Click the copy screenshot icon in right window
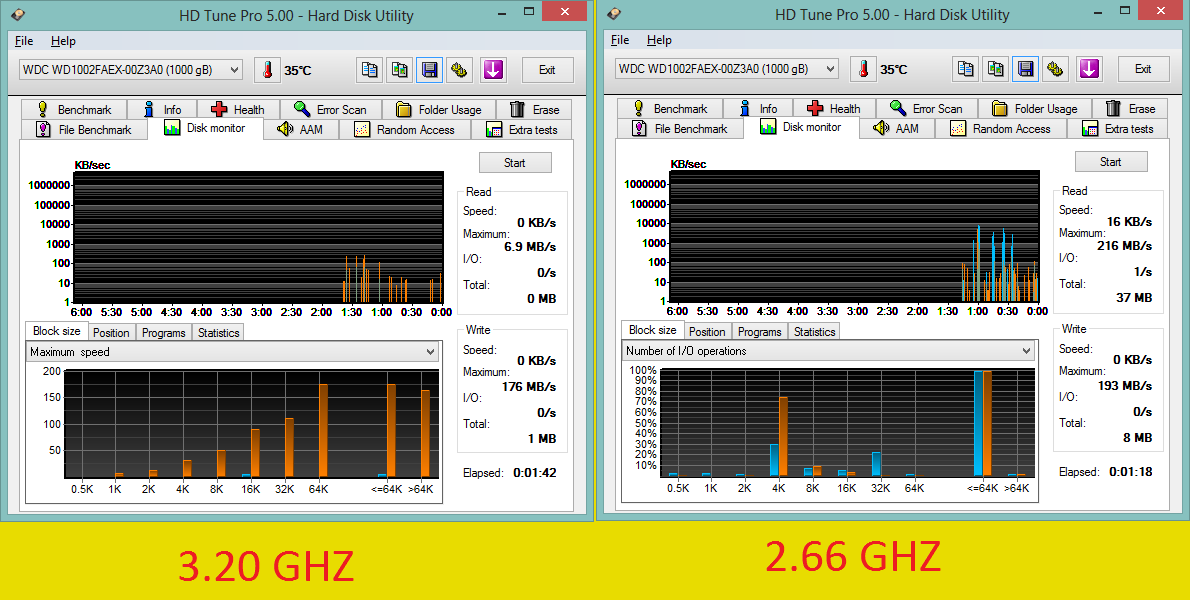The width and height of the screenshot is (1190, 600). pyautogui.click(x=996, y=69)
